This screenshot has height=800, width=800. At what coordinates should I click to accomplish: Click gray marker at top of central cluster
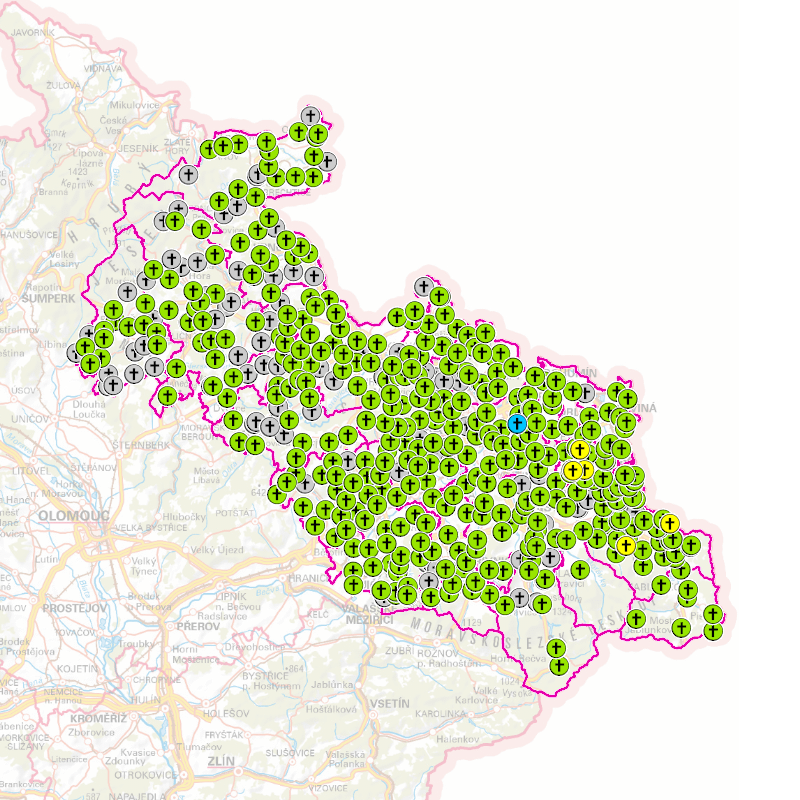pos(423,288)
